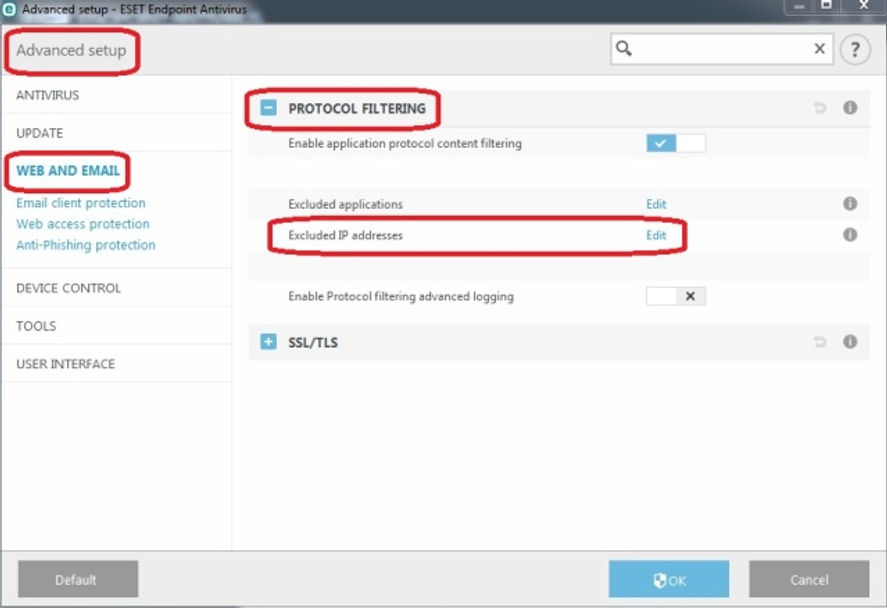Click the Default button
The image size is (887, 608).
[78, 579]
